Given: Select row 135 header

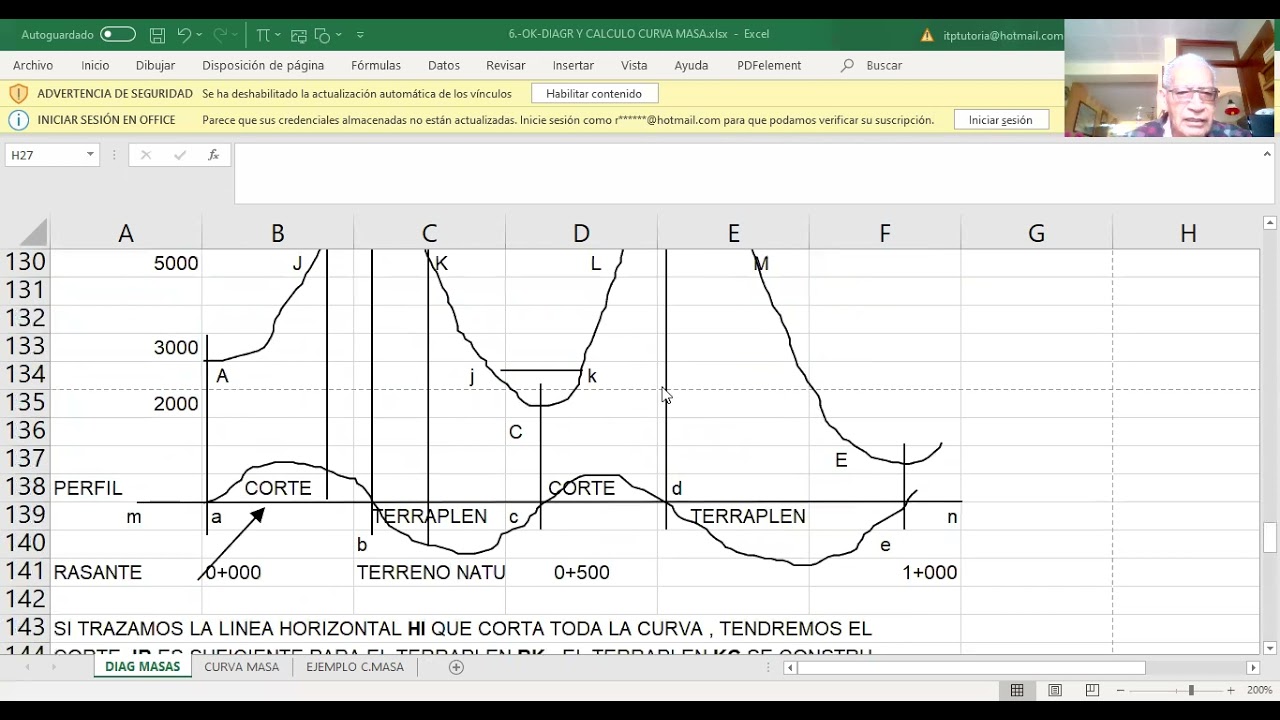Looking at the screenshot, I should pos(26,402).
